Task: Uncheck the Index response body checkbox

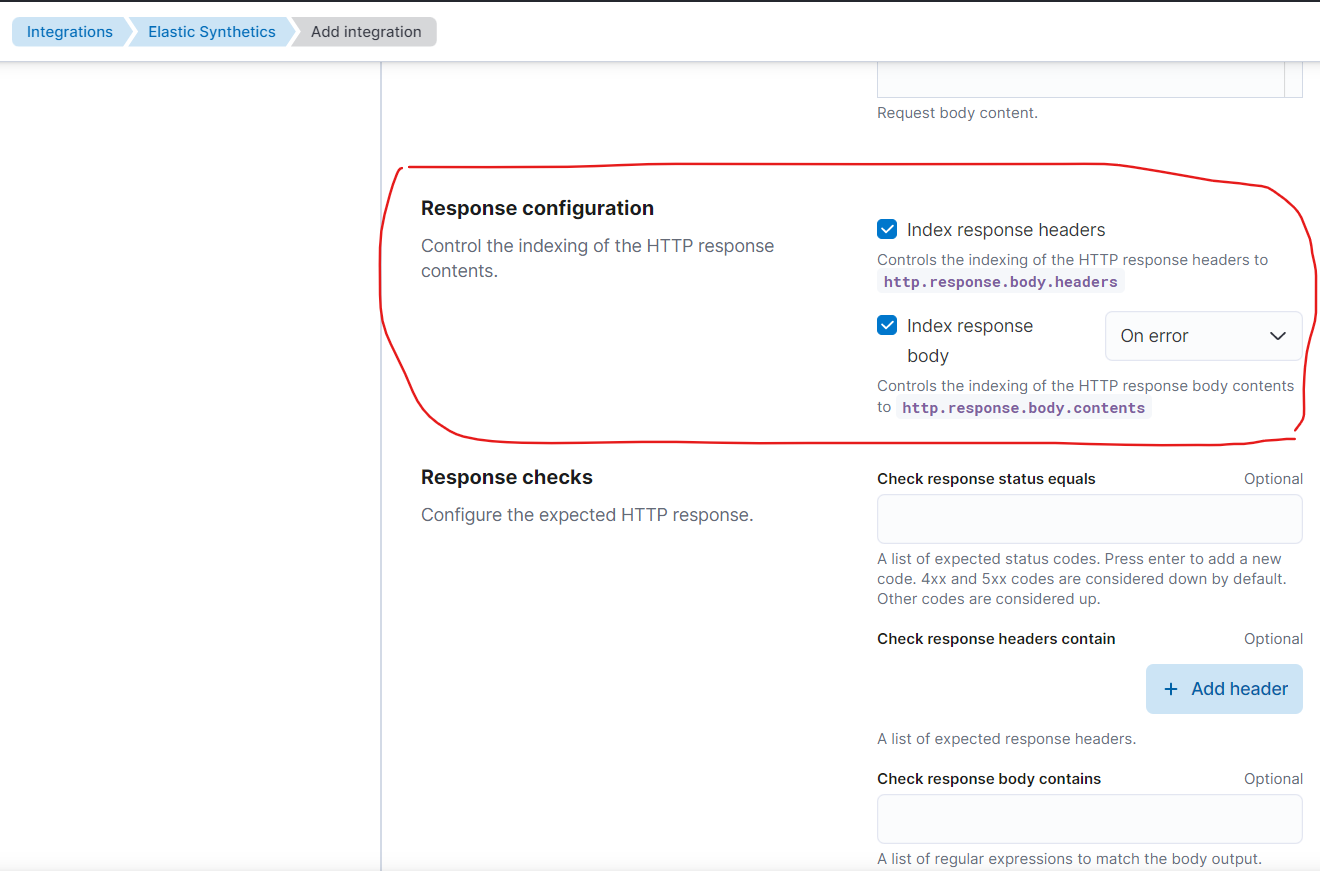Action: tap(887, 326)
